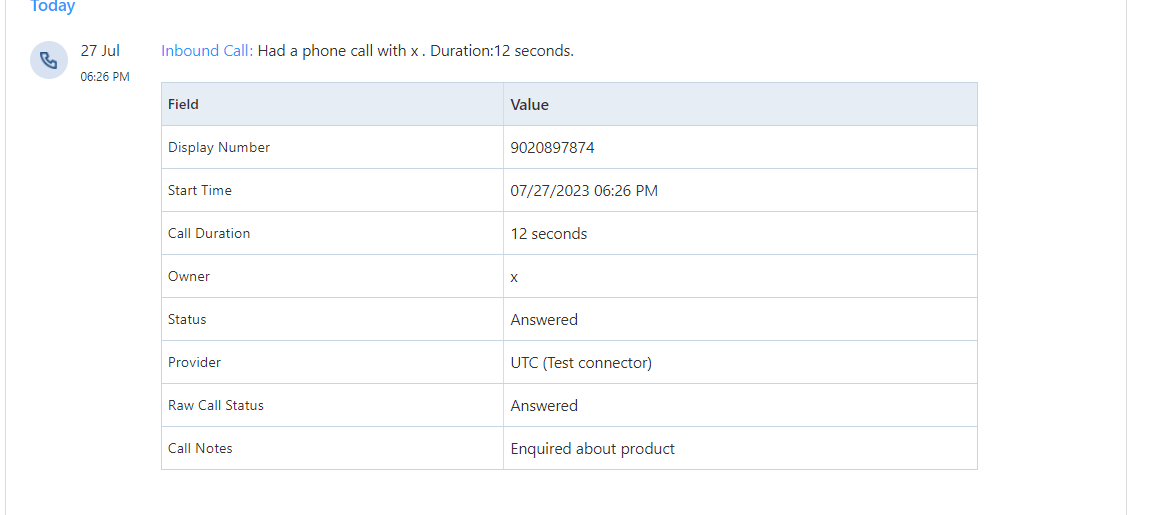Viewport: 1167px width, 515px height.
Task: Click the Answered value in the Status row
Action: click(544, 319)
